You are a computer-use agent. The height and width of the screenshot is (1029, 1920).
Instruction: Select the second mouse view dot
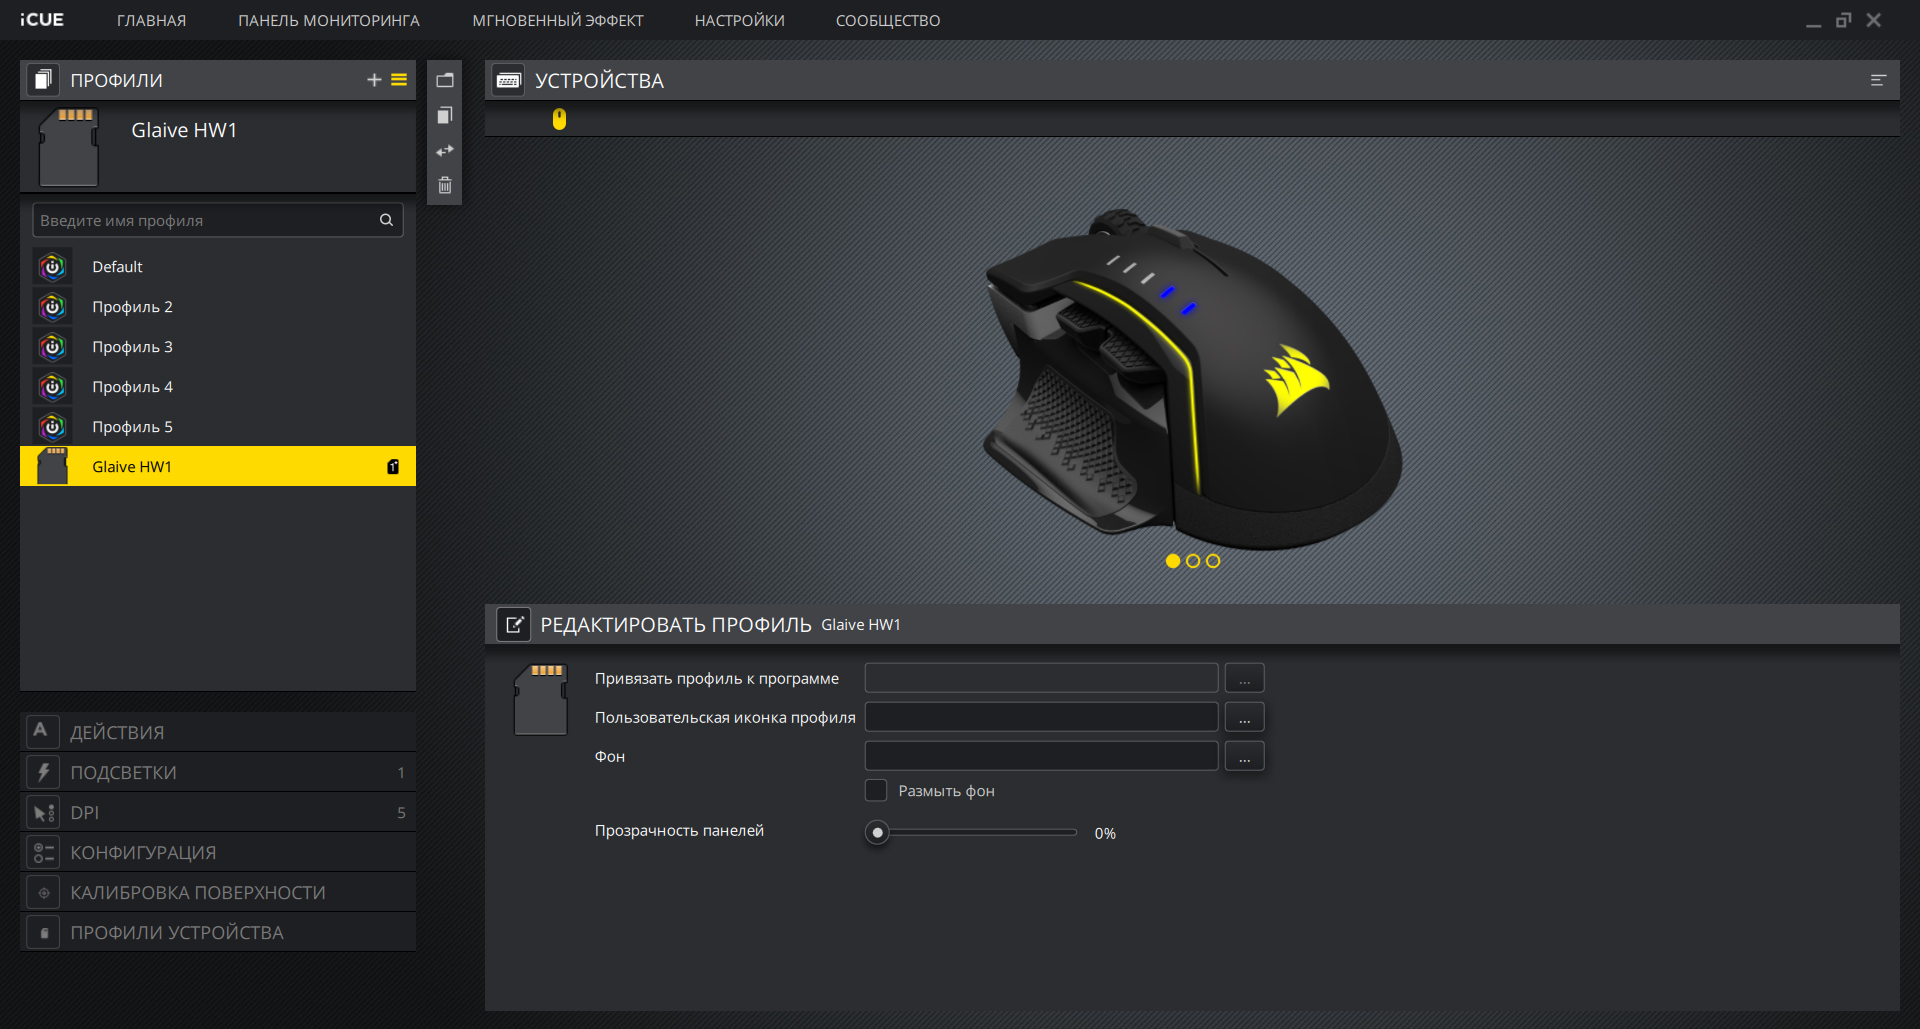1193,561
